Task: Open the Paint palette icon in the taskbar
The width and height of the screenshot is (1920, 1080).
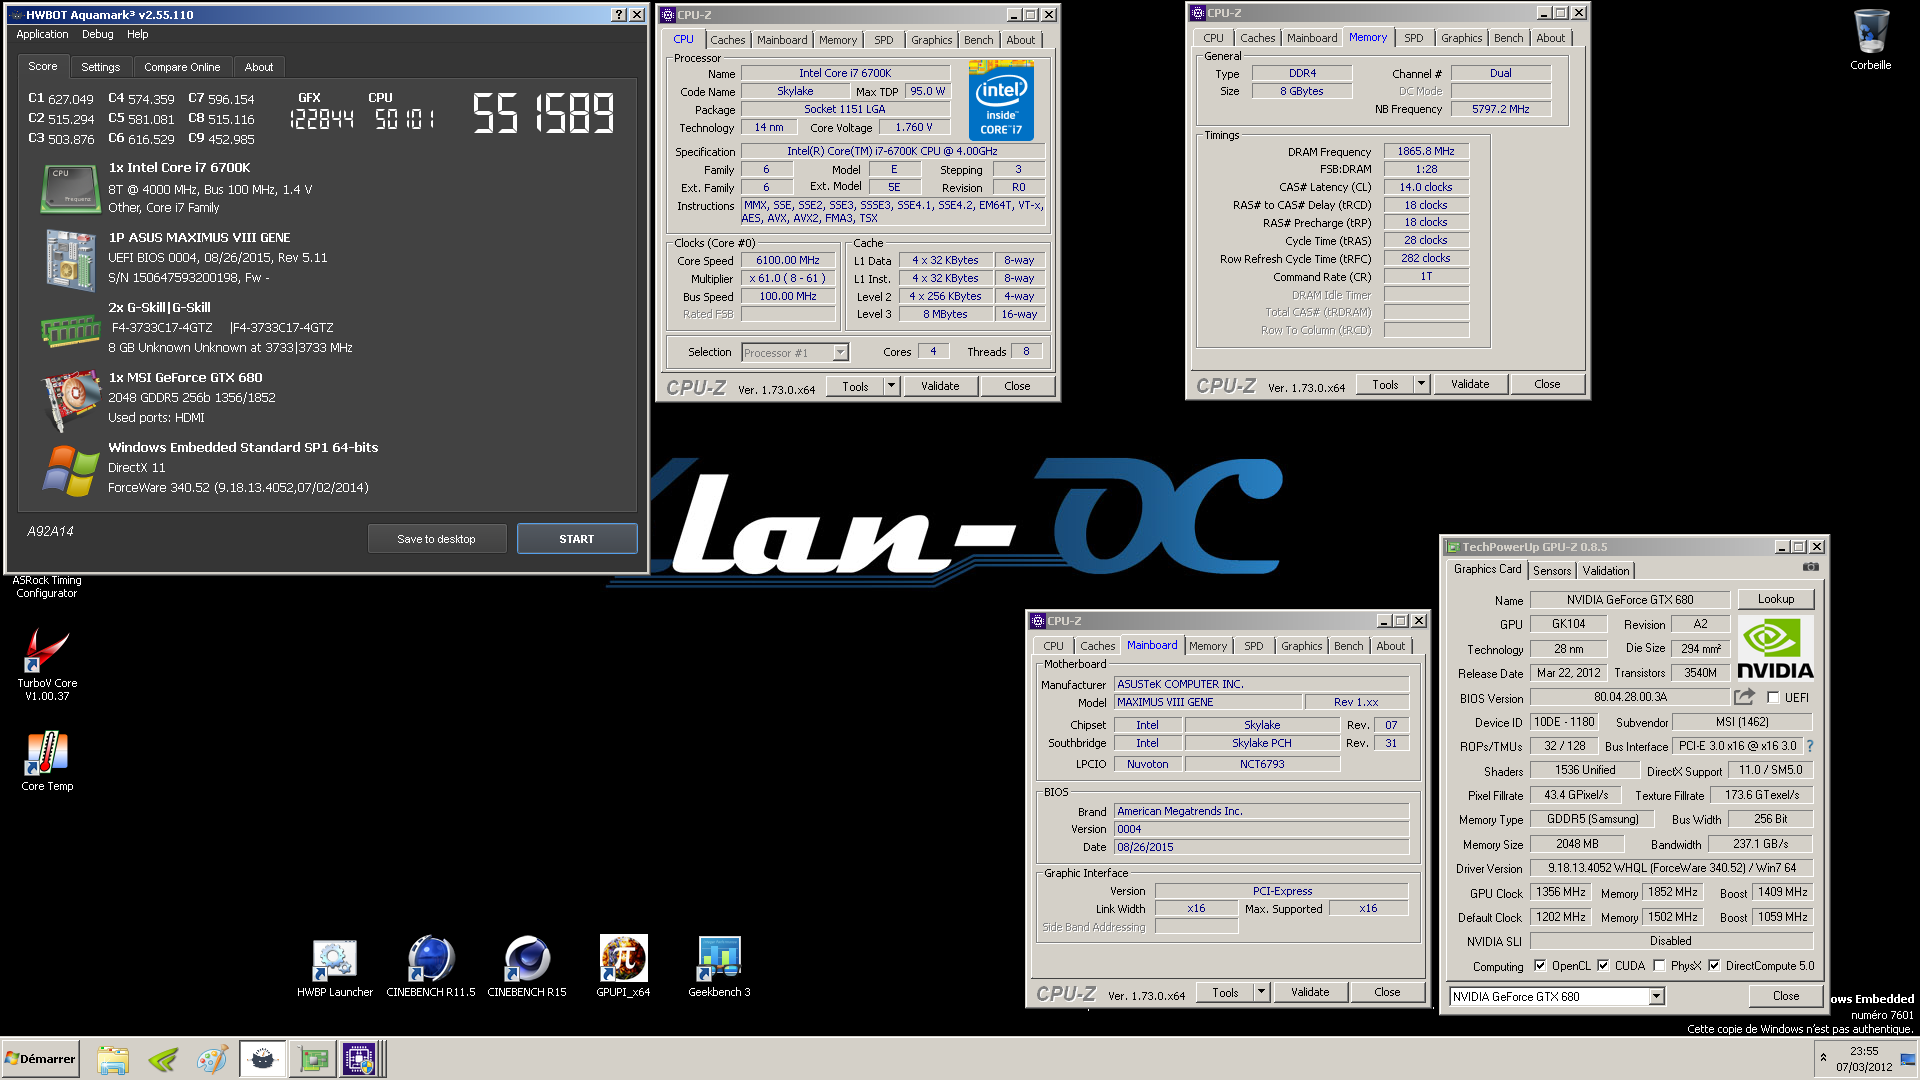Action: tap(212, 1059)
